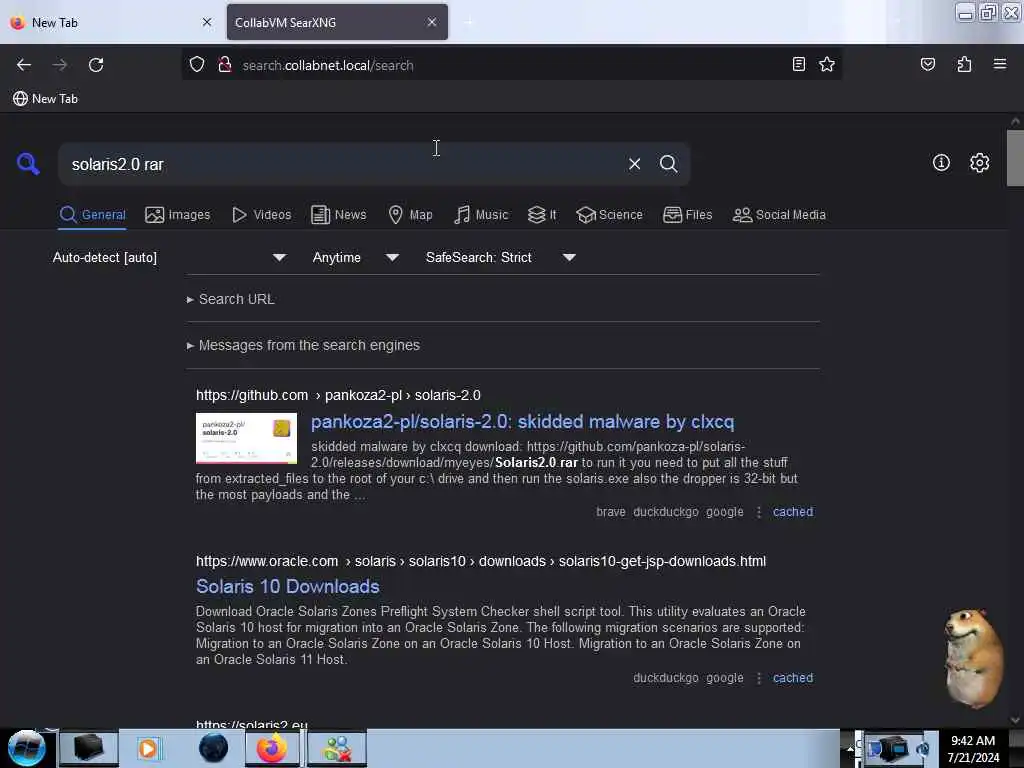The height and width of the screenshot is (768, 1024).
Task: Switch to the Videos category
Action: pos(262,215)
